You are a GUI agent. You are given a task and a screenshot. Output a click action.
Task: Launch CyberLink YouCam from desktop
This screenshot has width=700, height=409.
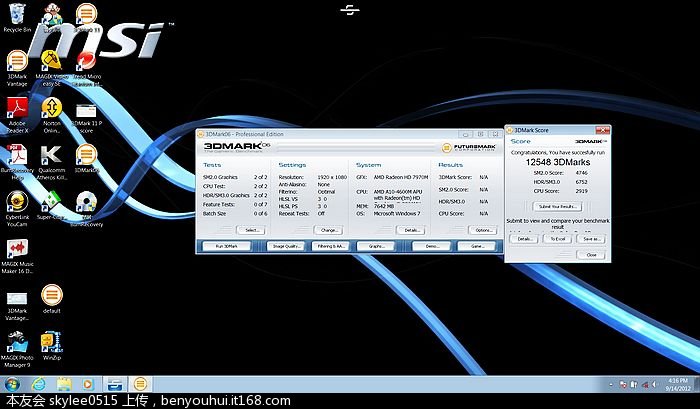[17, 209]
